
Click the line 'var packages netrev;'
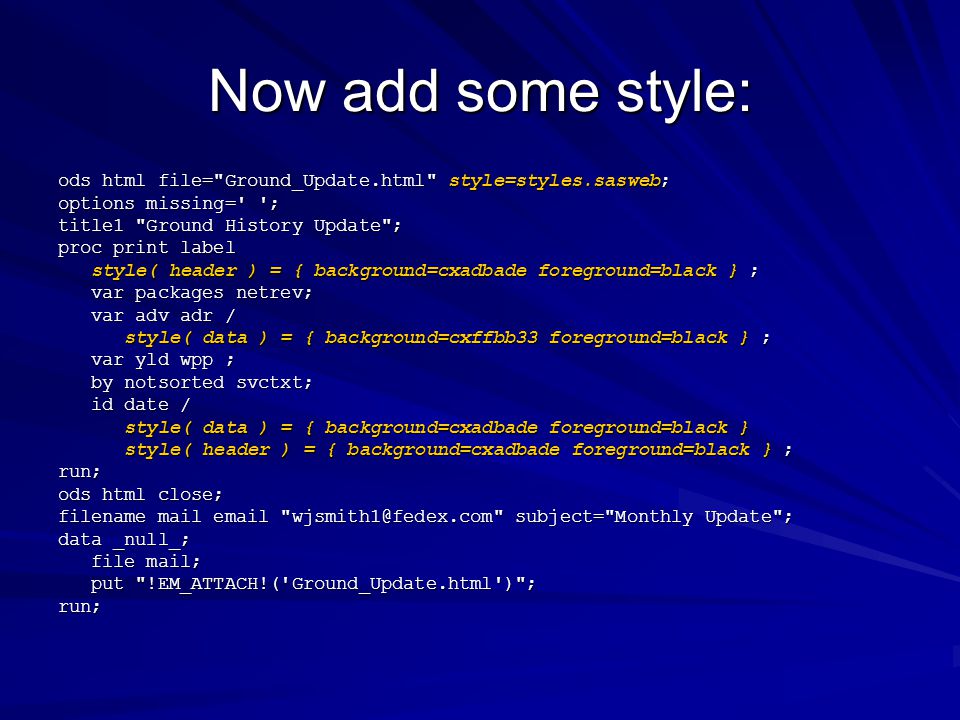click(x=201, y=293)
